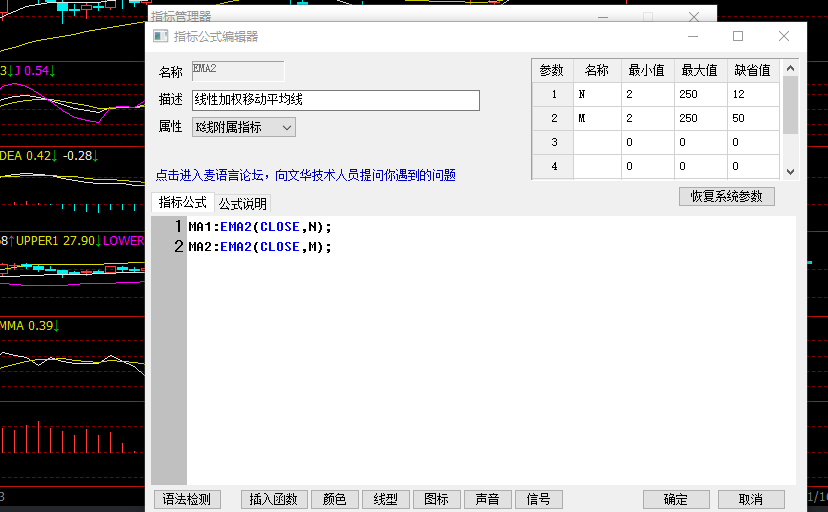Click the 声音 sound button
This screenshot has width=828, height=512.
coord(487,499)
